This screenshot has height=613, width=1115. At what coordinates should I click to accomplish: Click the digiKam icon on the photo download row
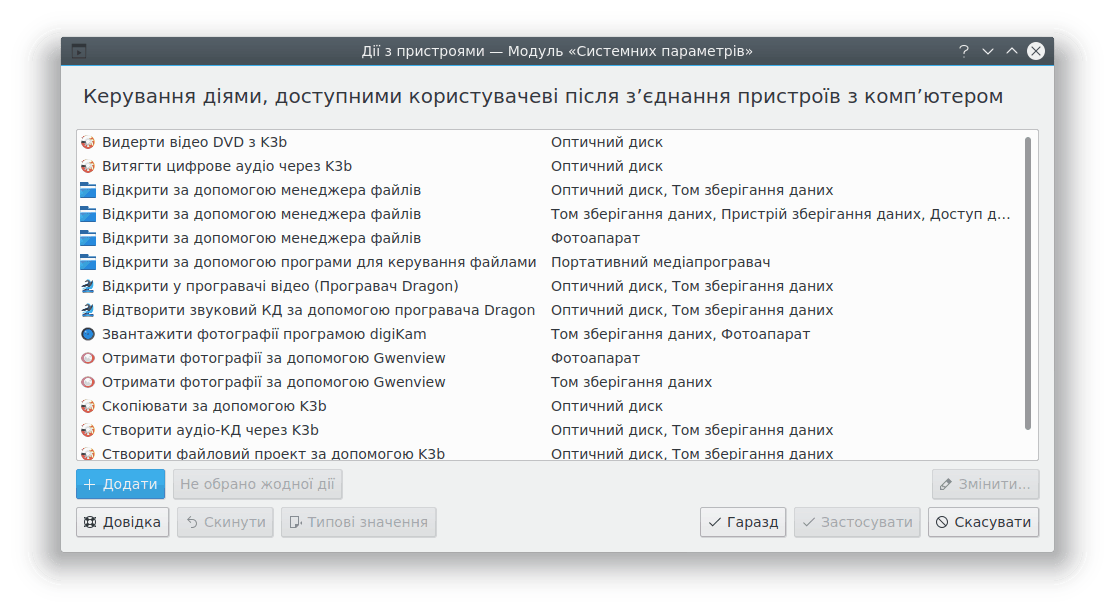[89, 334]
